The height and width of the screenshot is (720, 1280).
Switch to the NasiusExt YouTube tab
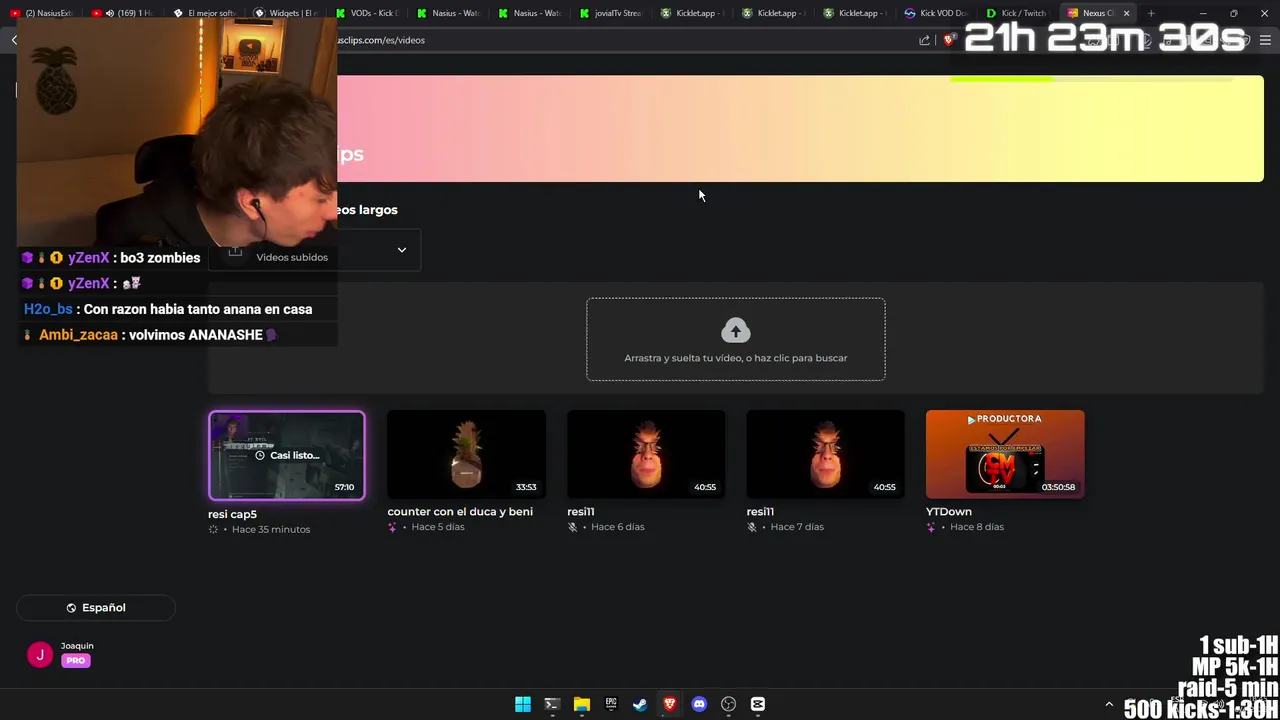click(x=42, y=13)
